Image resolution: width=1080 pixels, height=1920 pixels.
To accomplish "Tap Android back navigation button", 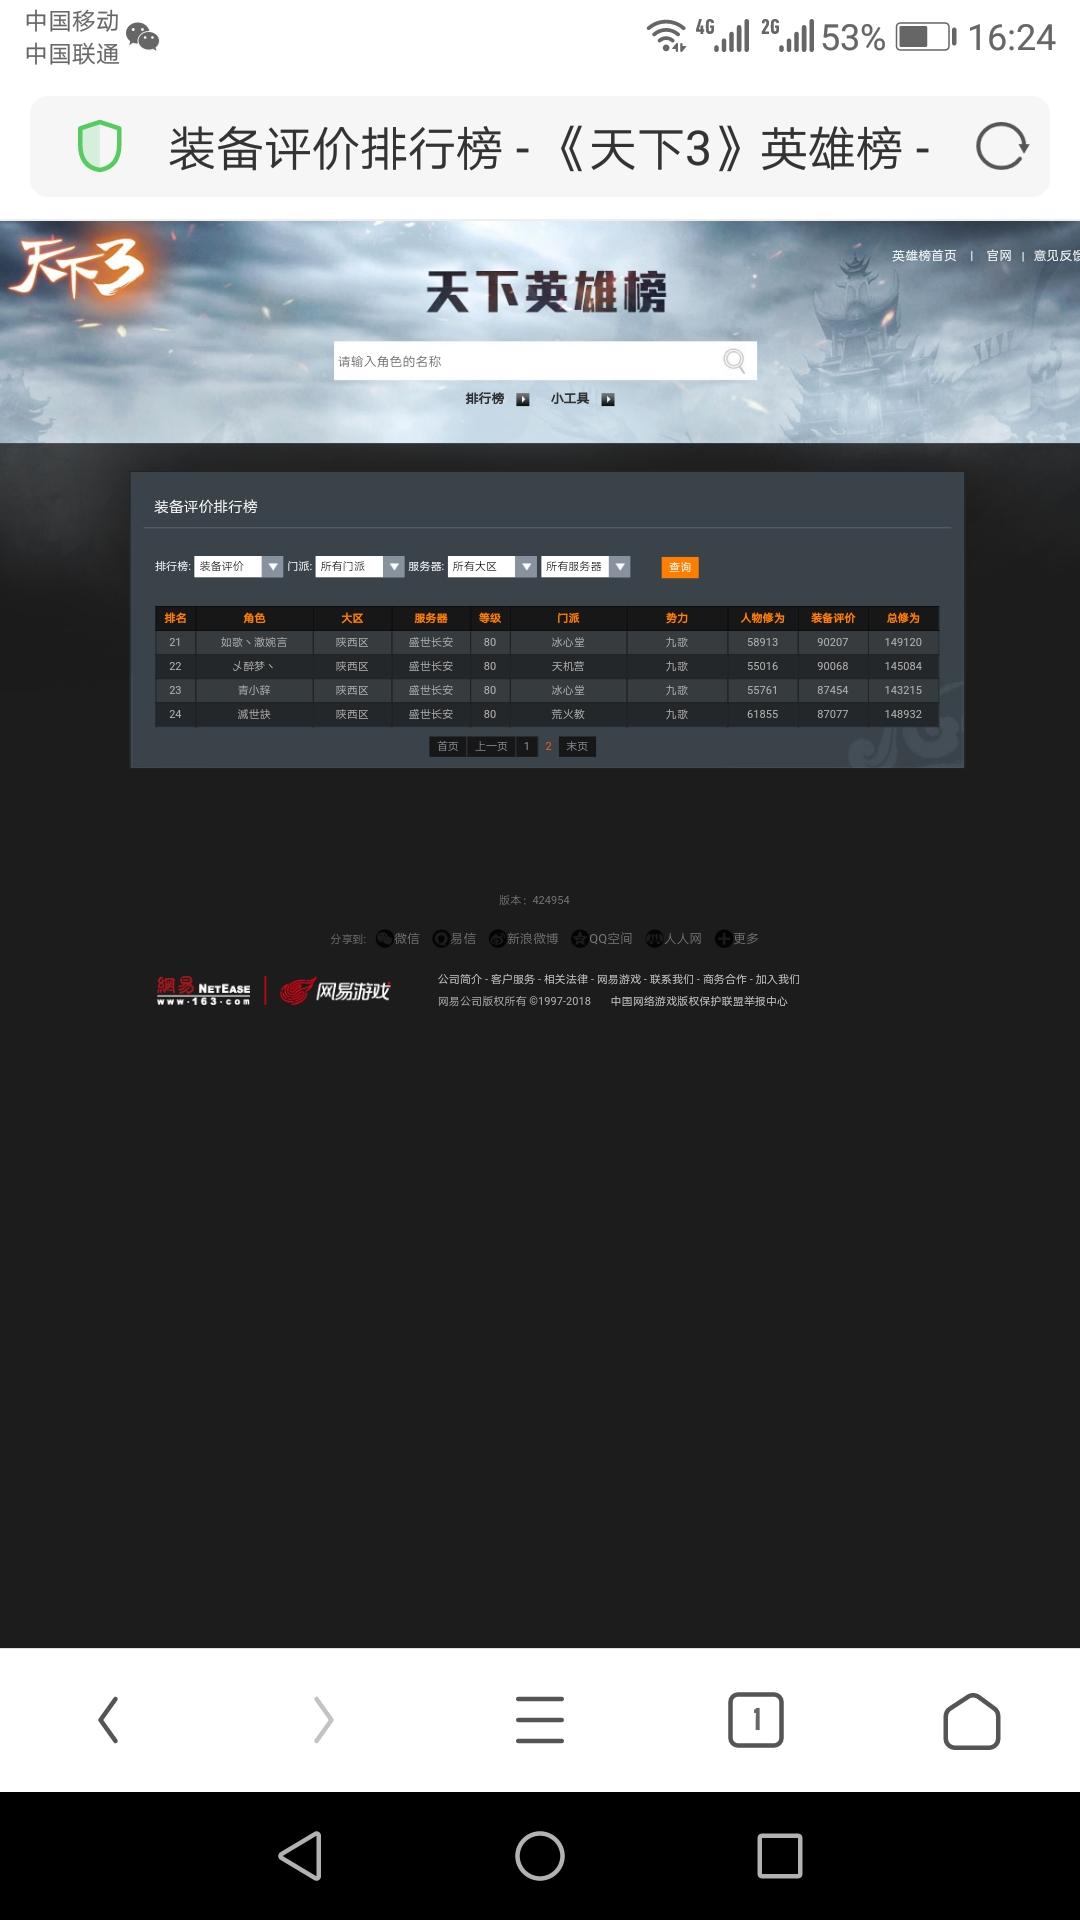I will click(x=300, y=1856).
